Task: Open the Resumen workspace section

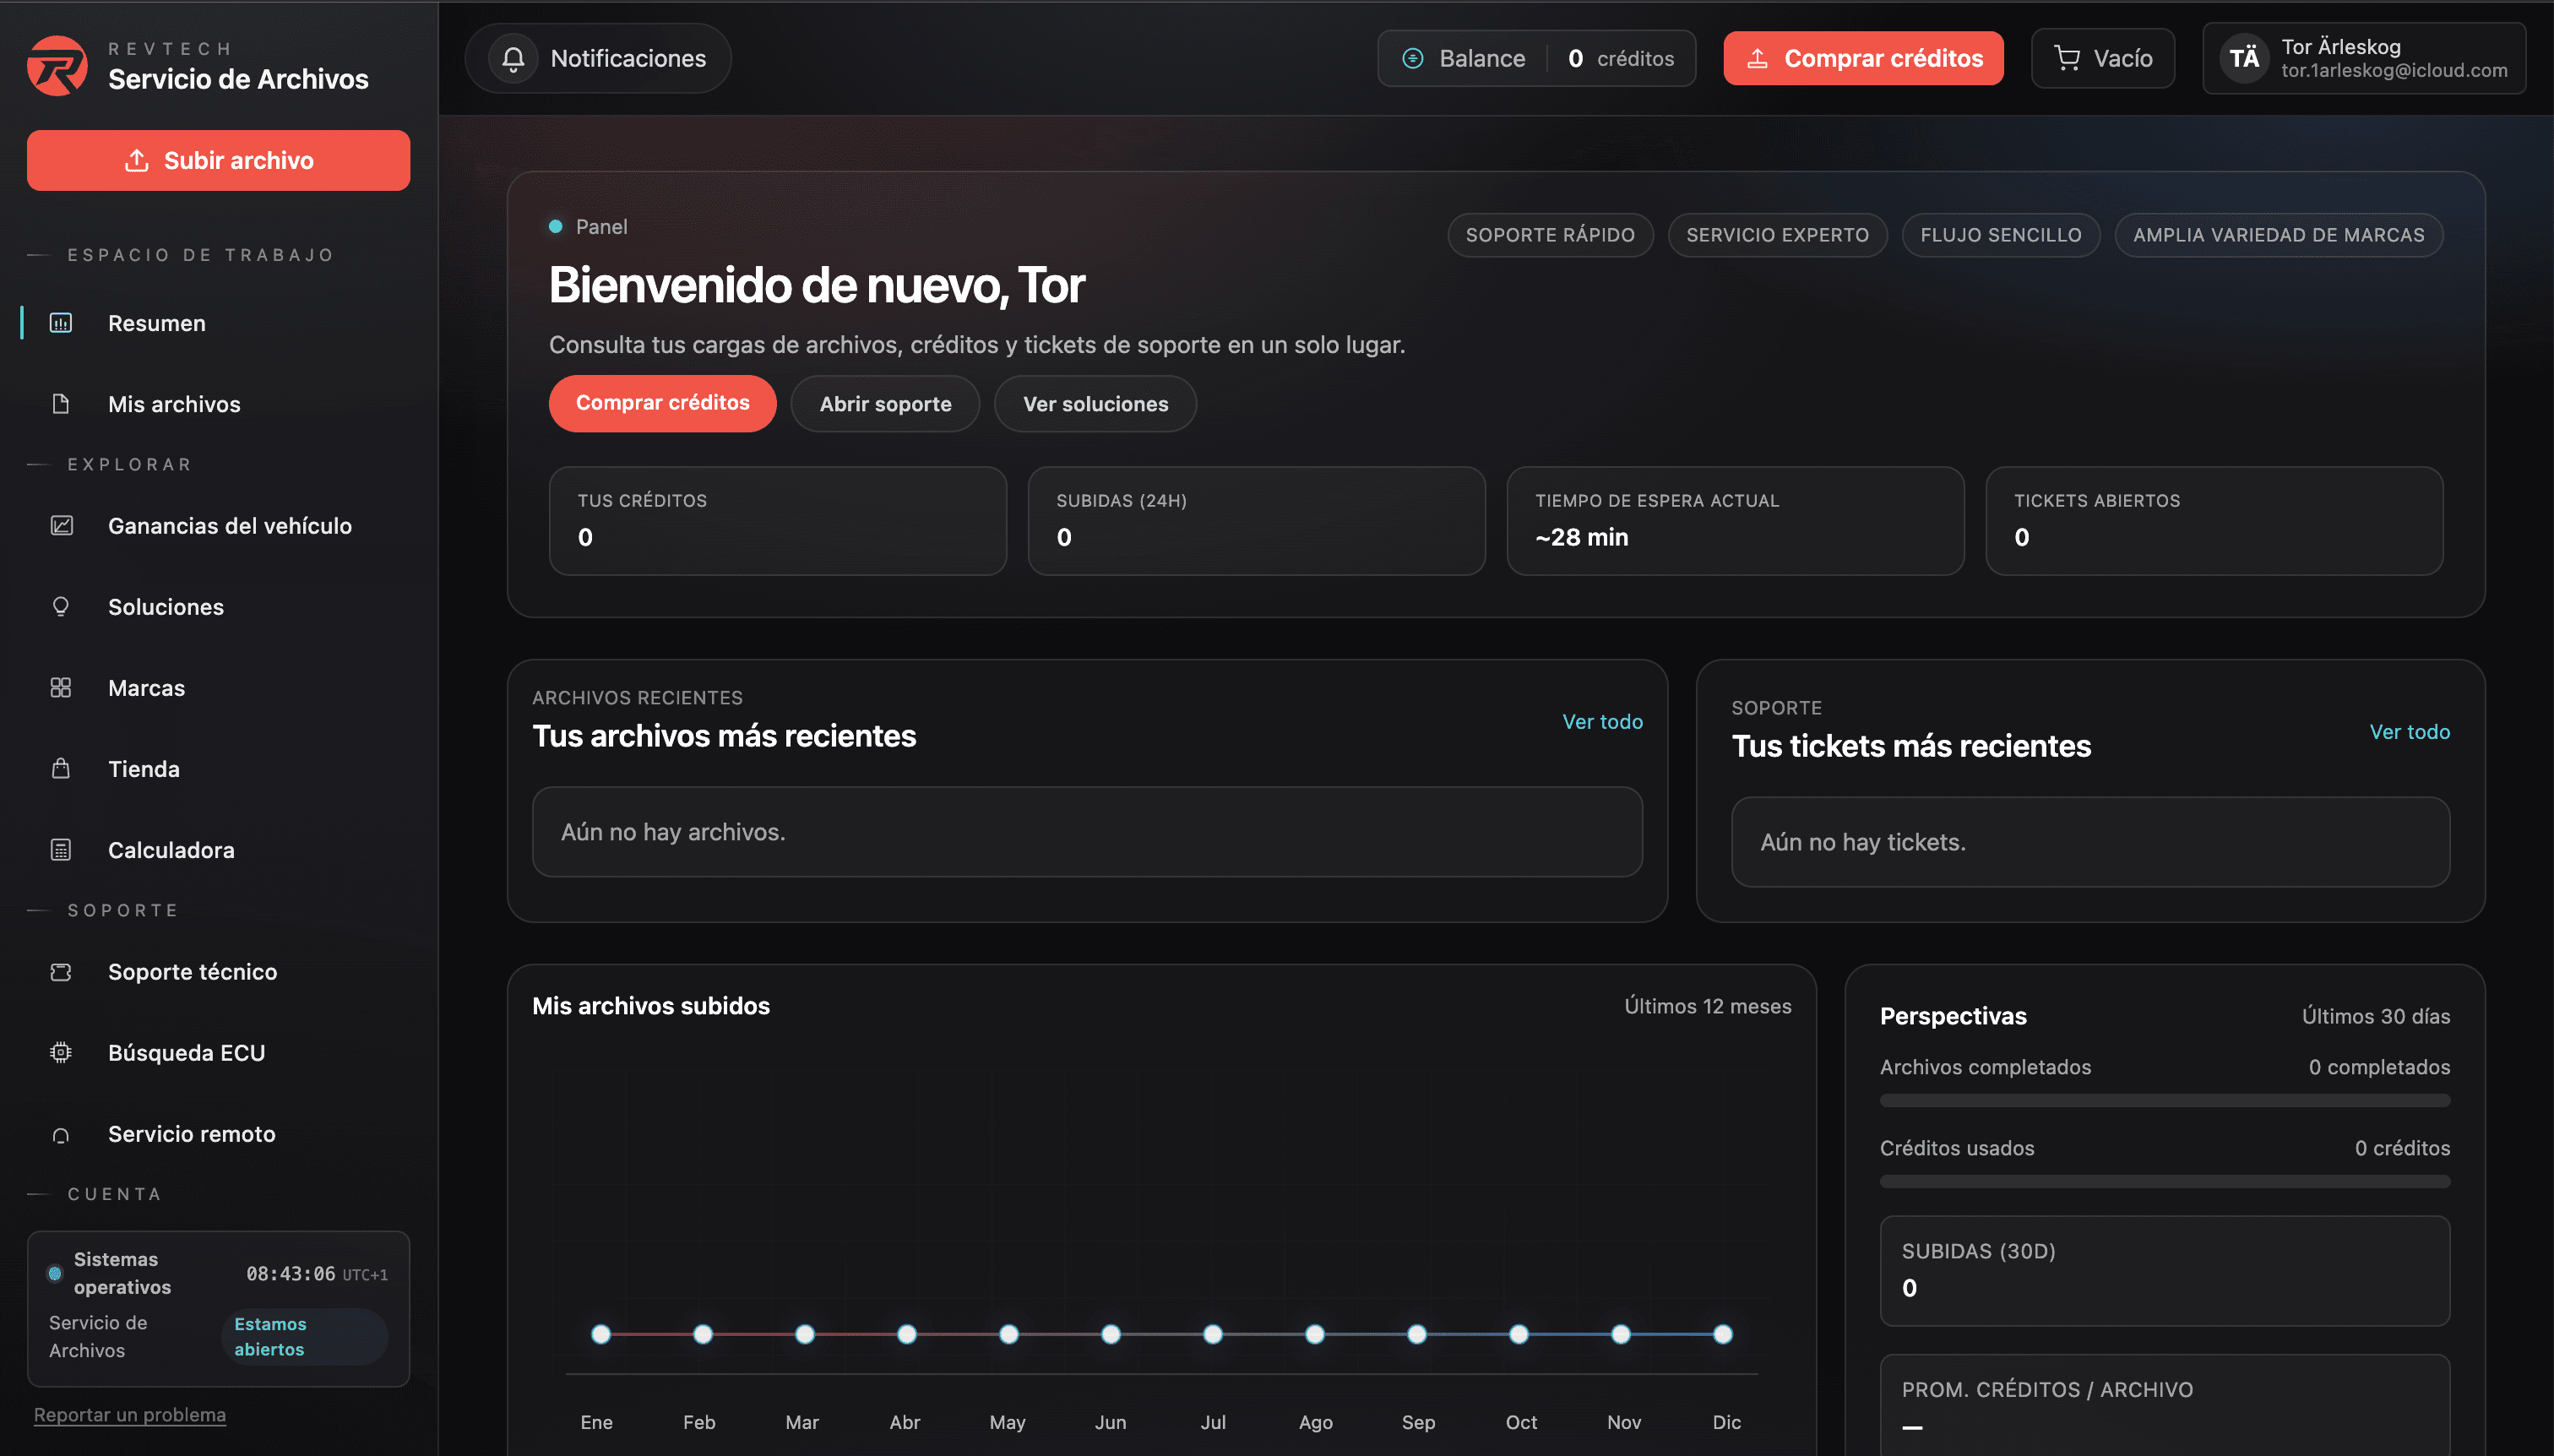Action: click(x=156, y=322)
